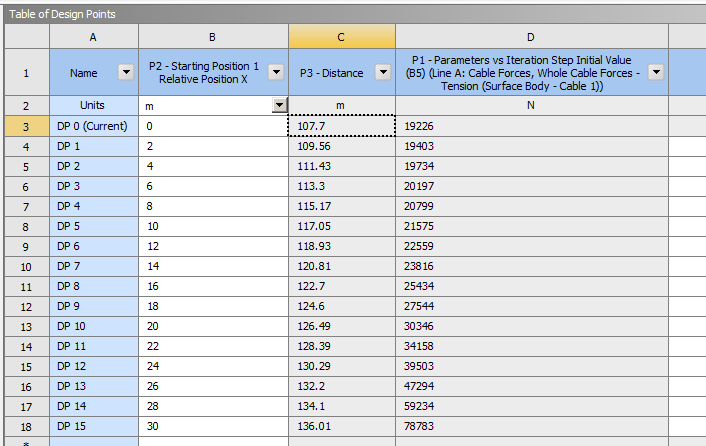Select tension value 19226
This screenshot has width=706, height=446.
pyautogui.click(x=532, y=126)
